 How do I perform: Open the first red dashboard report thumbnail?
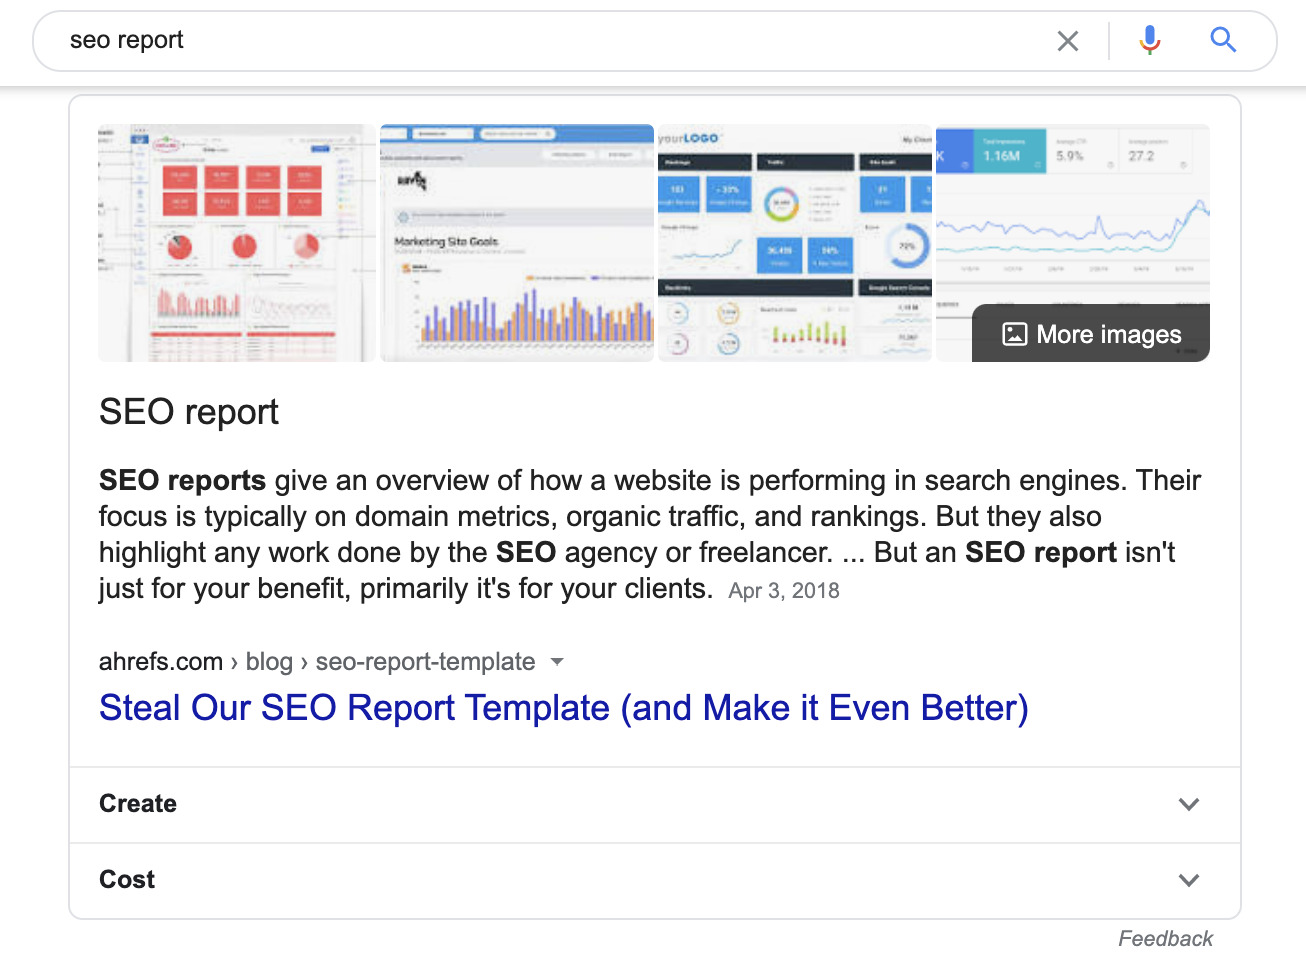coord(235,242)
